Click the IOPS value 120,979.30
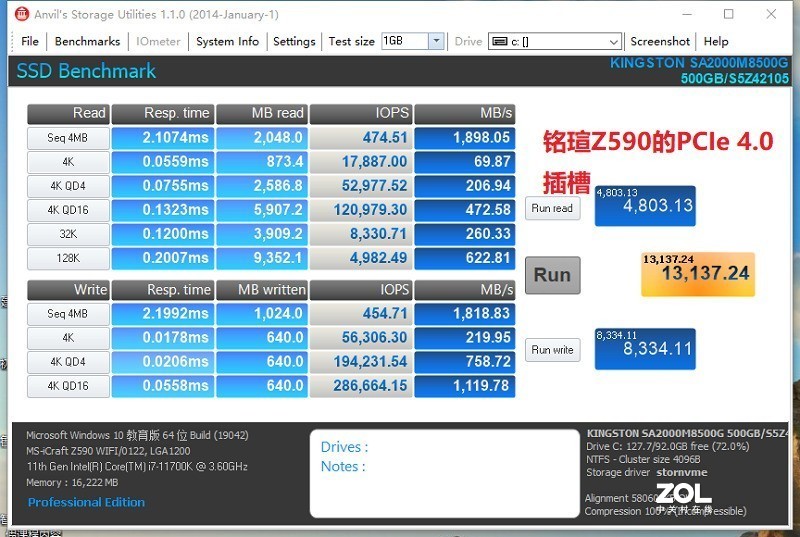 [360, 210]
